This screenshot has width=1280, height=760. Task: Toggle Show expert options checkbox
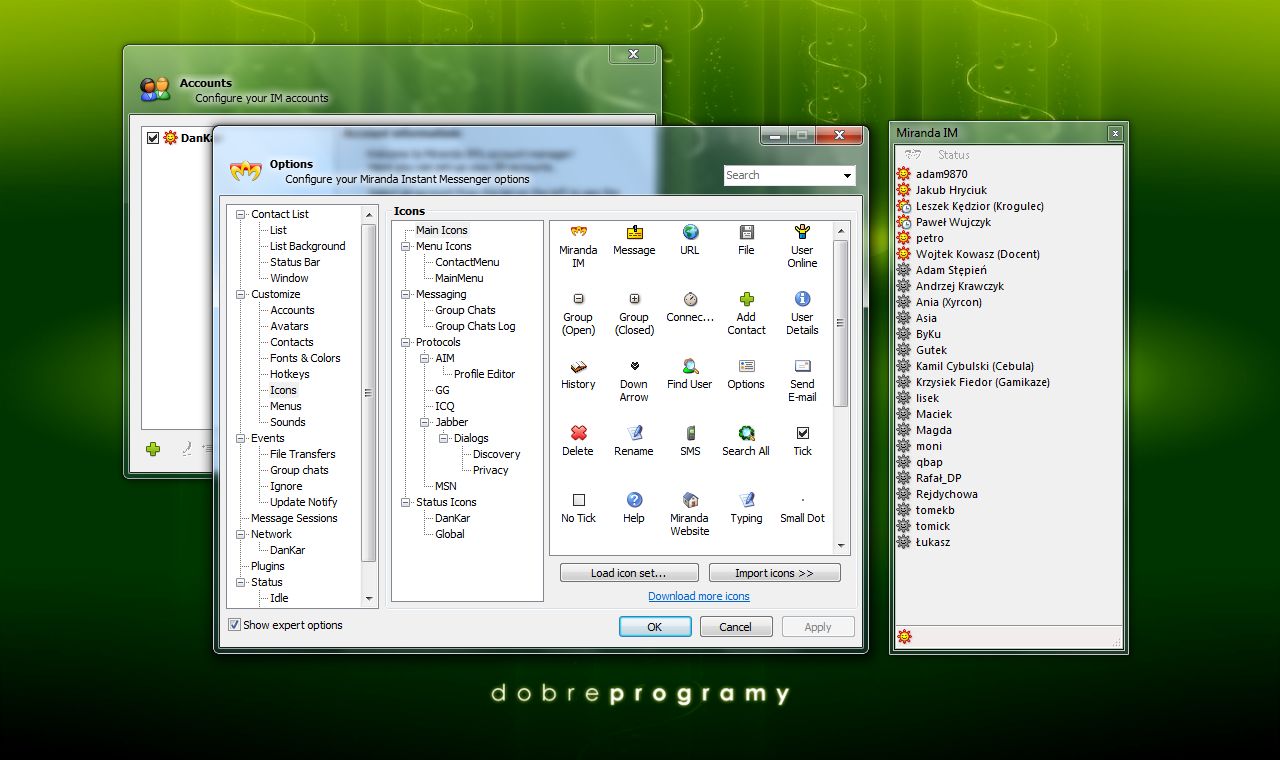click(234, 625)
